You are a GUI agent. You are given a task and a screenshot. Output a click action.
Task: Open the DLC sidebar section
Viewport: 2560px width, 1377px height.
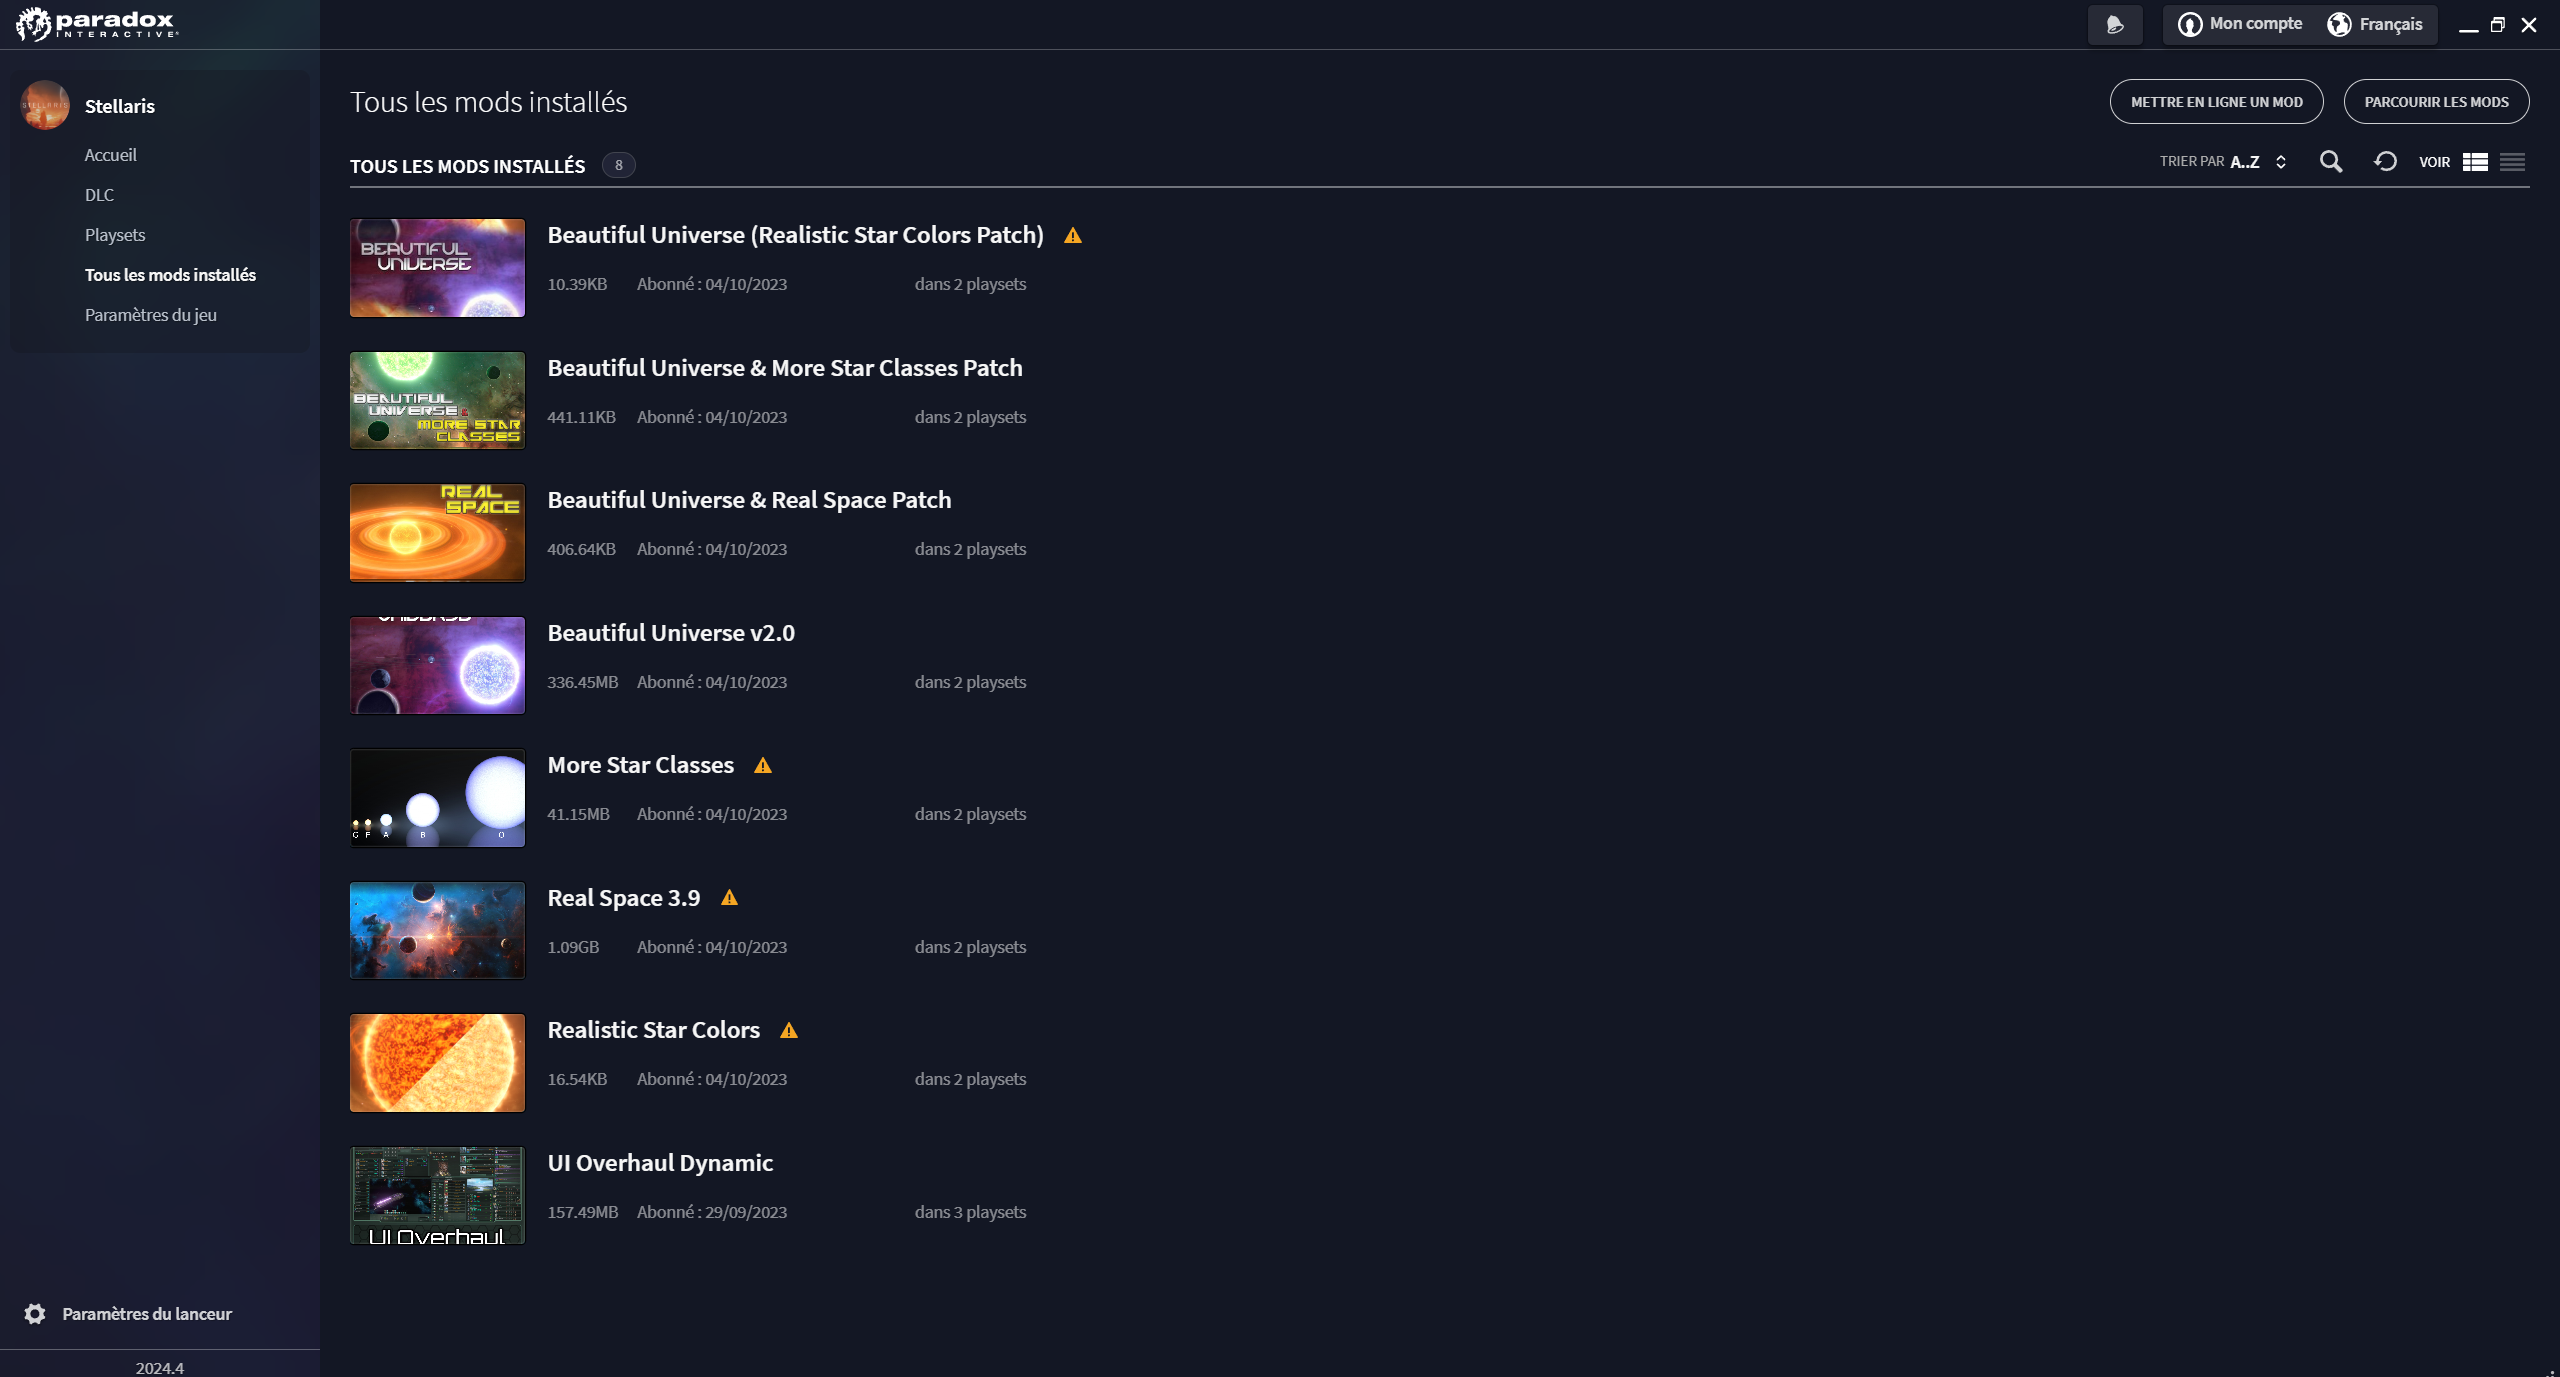click(99, 195)
